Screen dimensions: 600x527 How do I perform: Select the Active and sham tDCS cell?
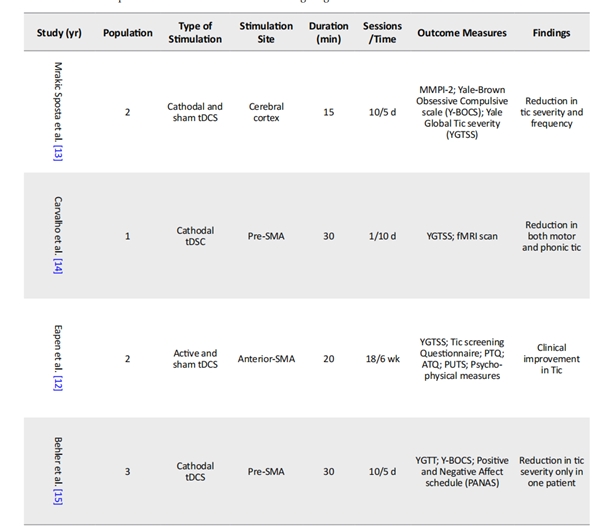(196, 359)
